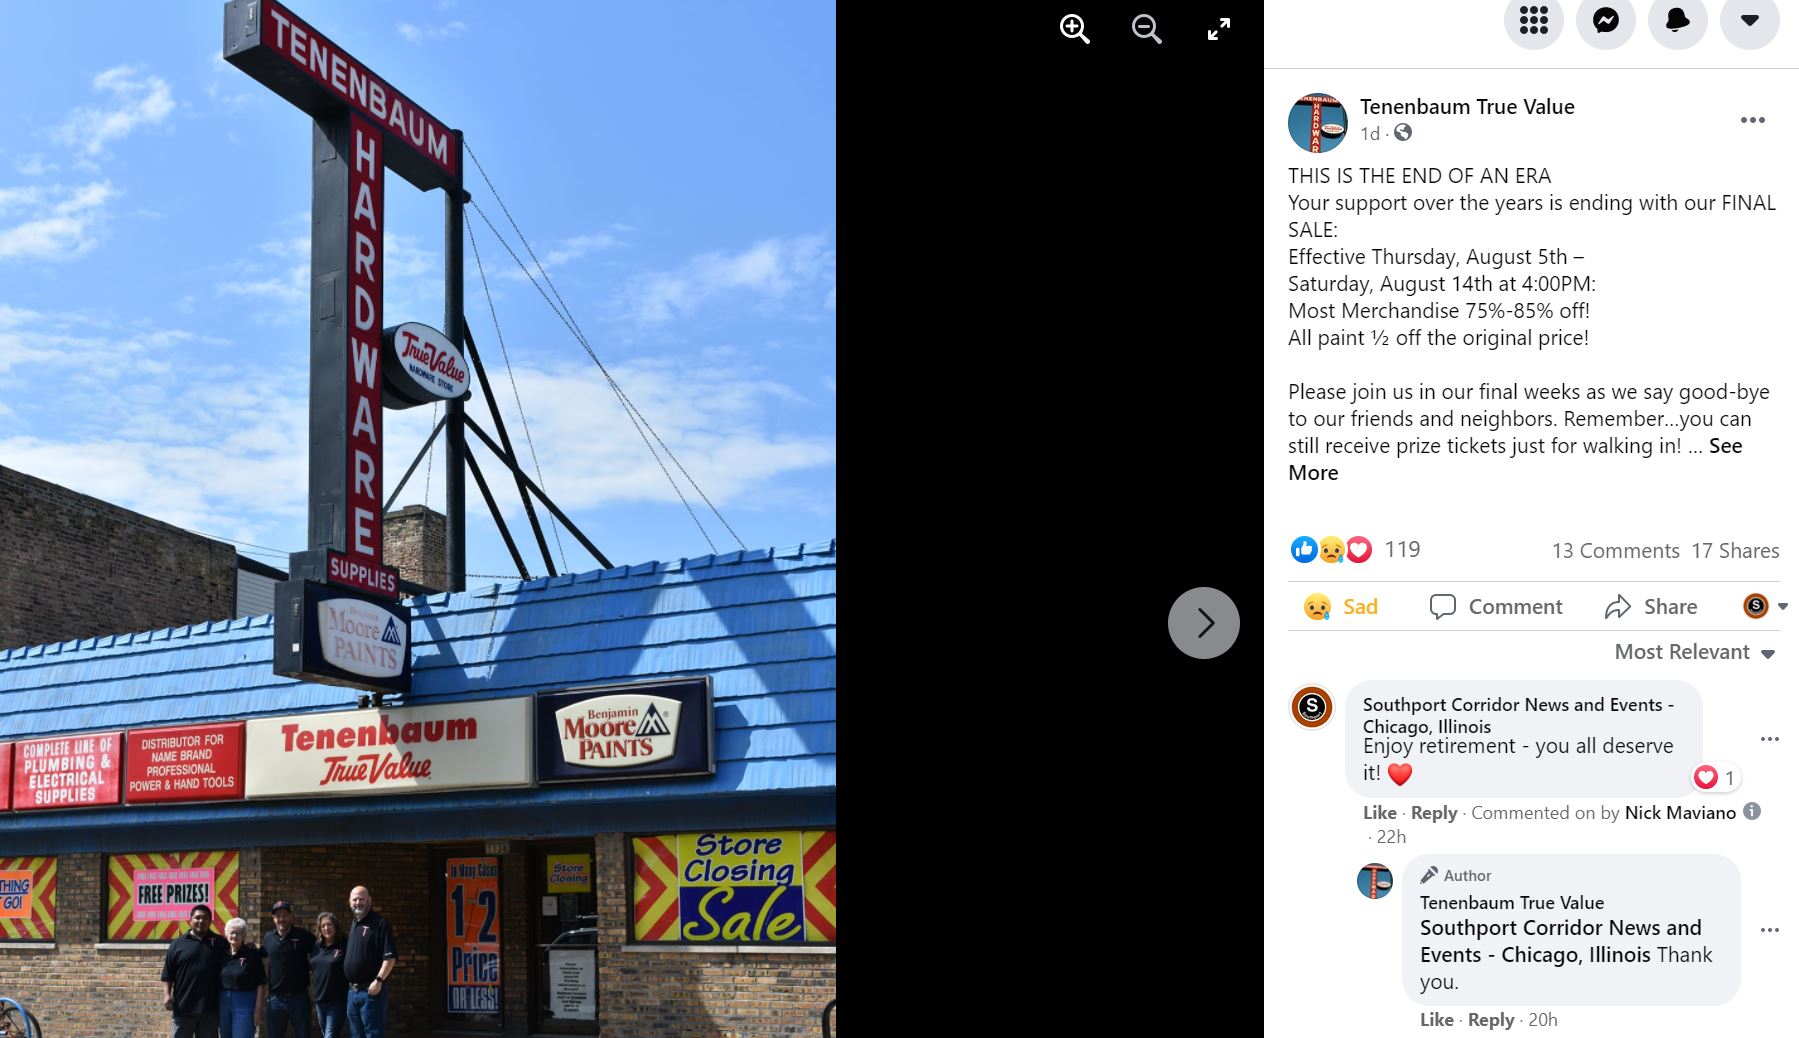The image size is (1799, 1038).
Task: Expand the Most Relevant comment sorting
Action: [1695, 652]
